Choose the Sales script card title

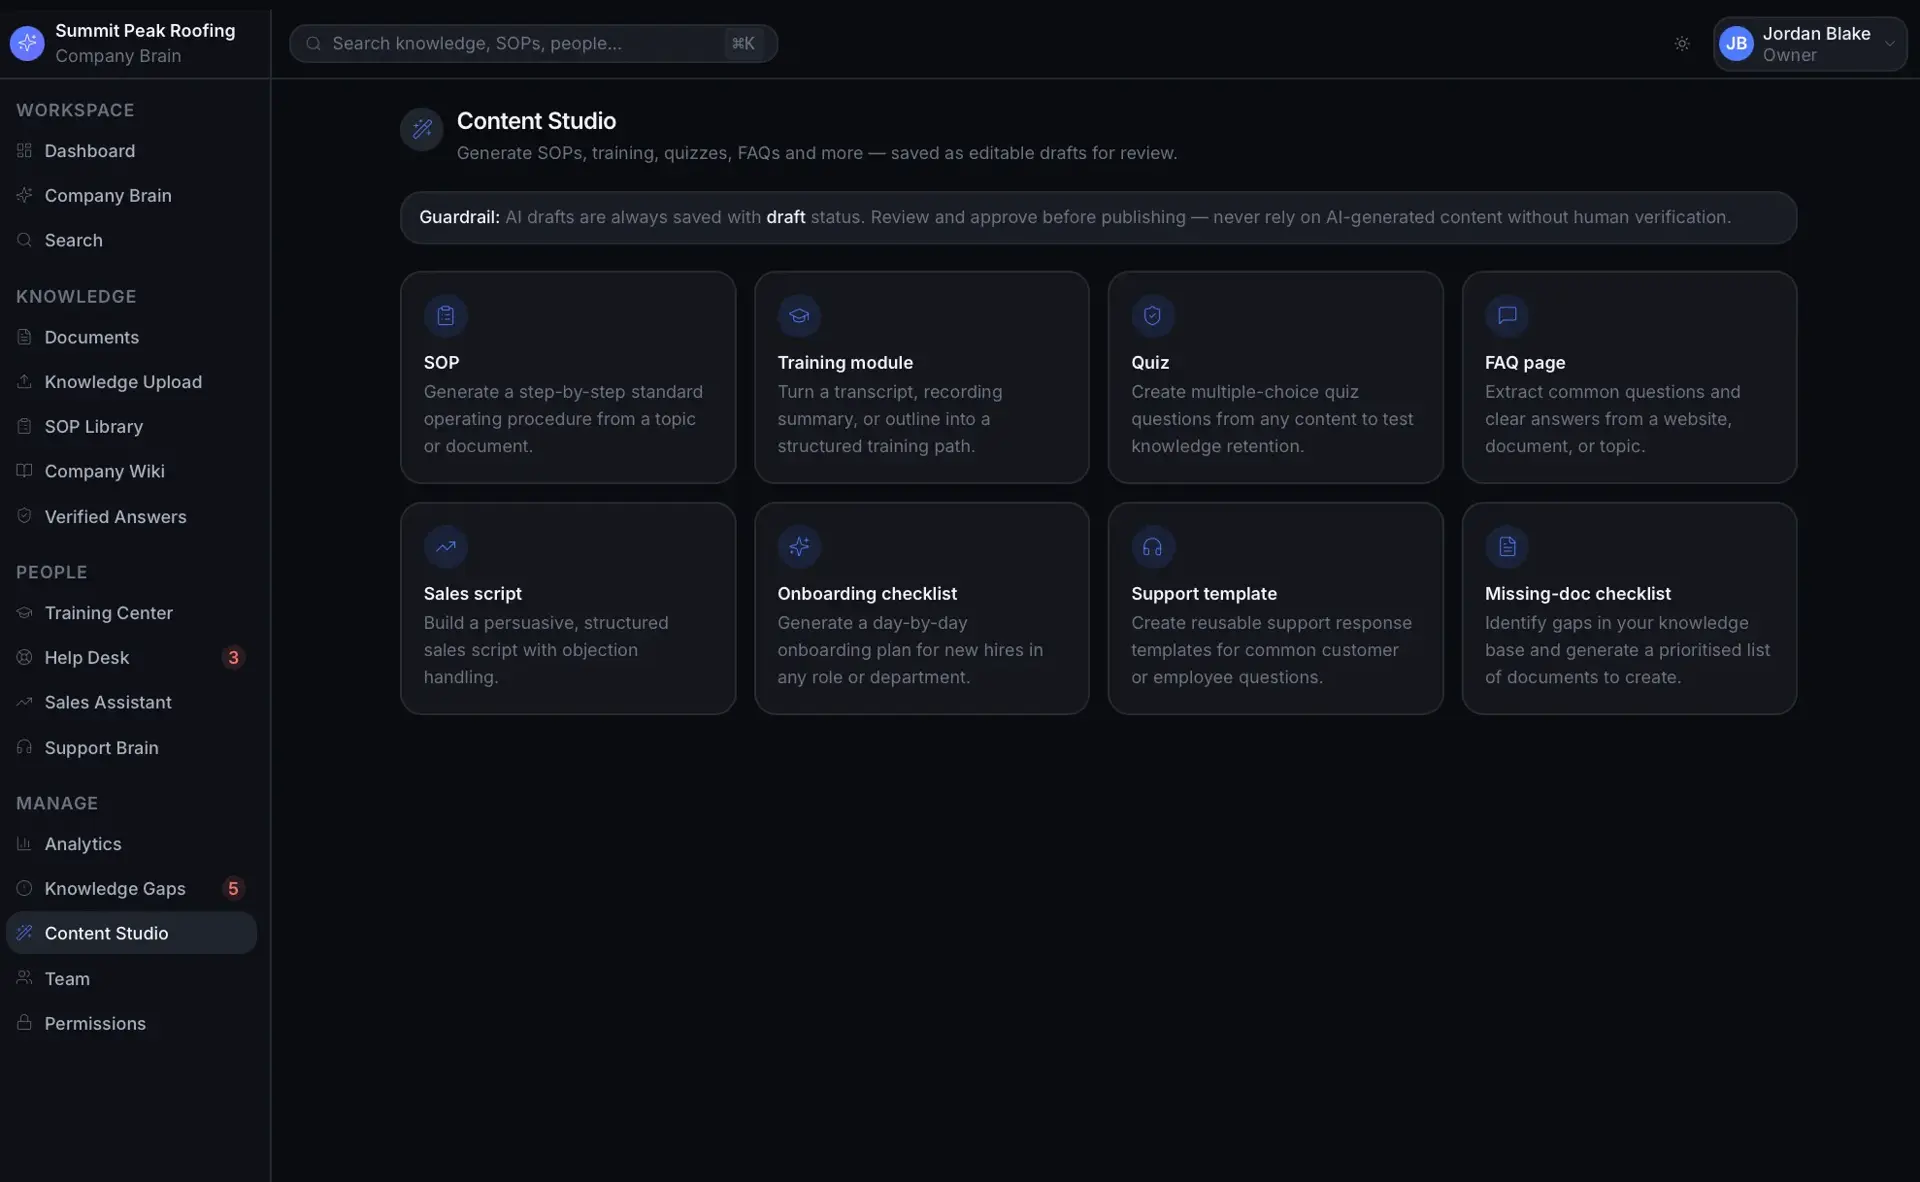tap(472, 593)
